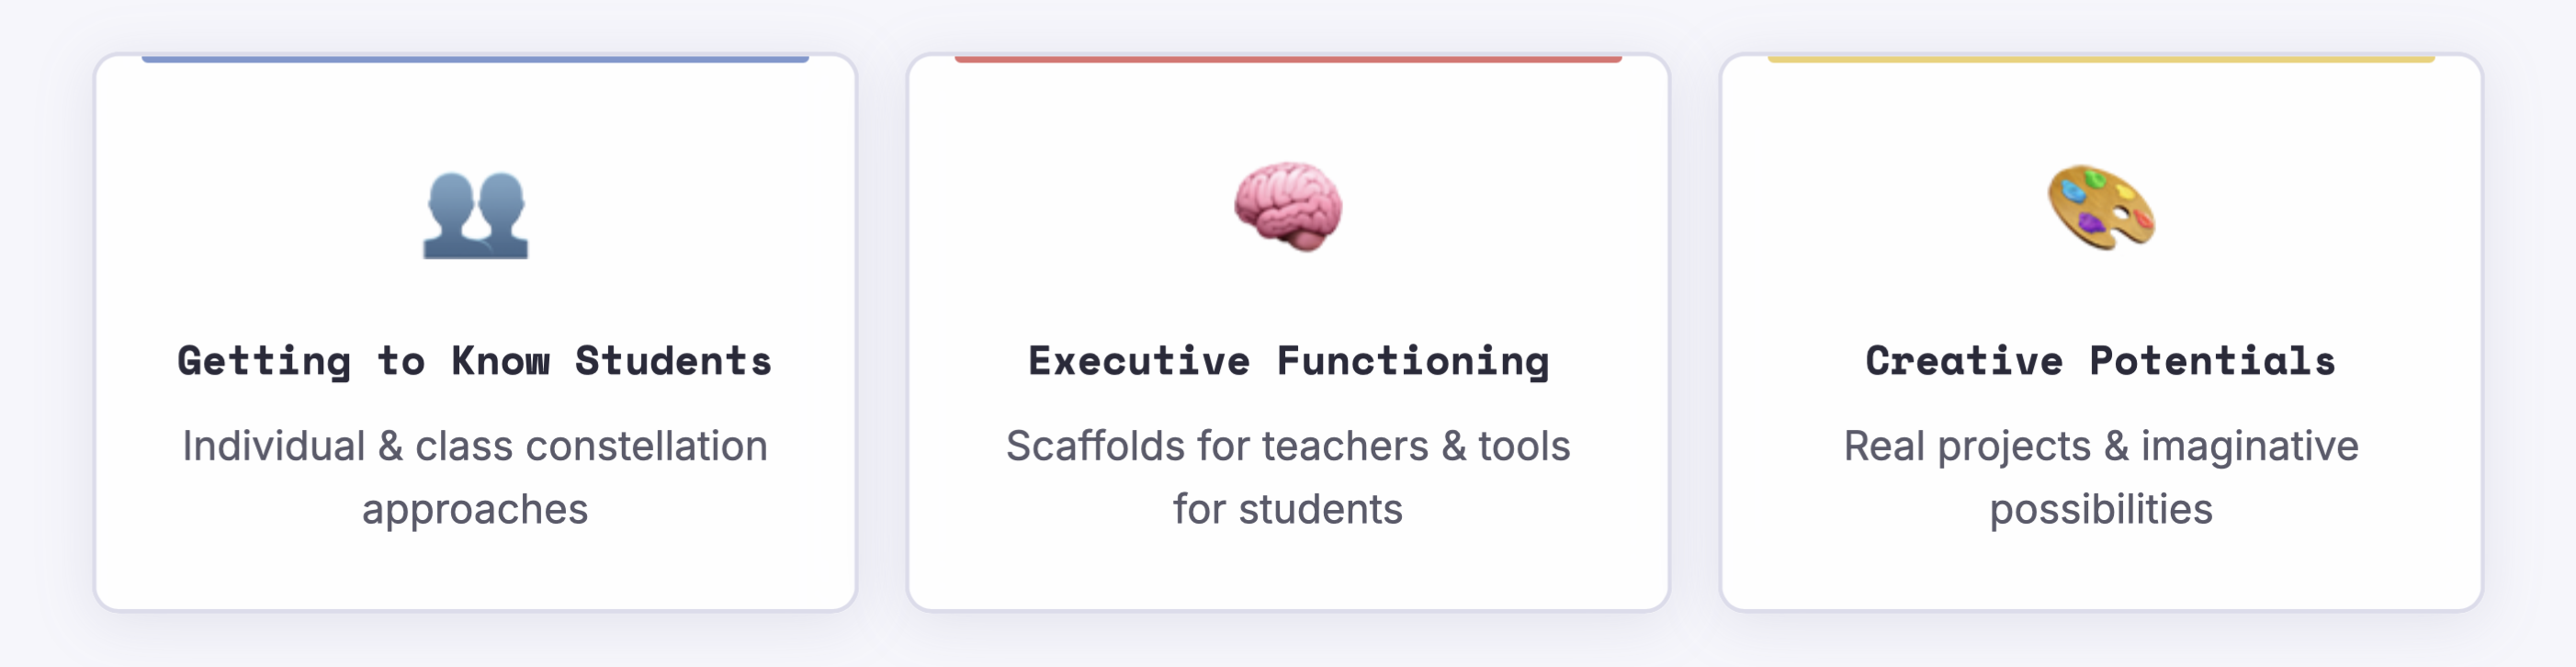The height and width of the screenshot is (667, 2576).
Task: Click the 'Real projects & imaginative' text line
Action: pos(2101,446)
